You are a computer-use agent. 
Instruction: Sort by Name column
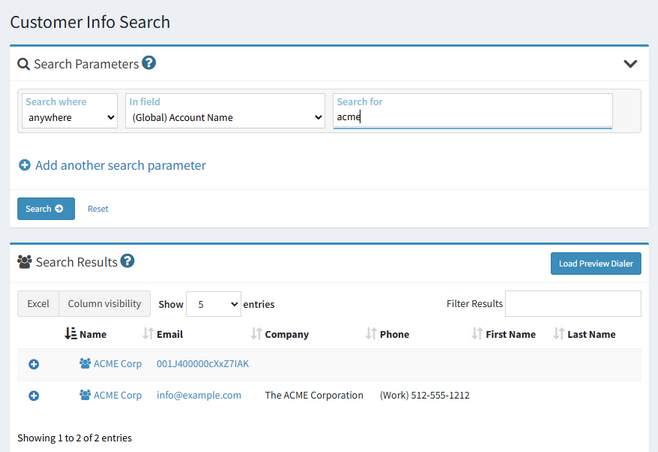93,334
